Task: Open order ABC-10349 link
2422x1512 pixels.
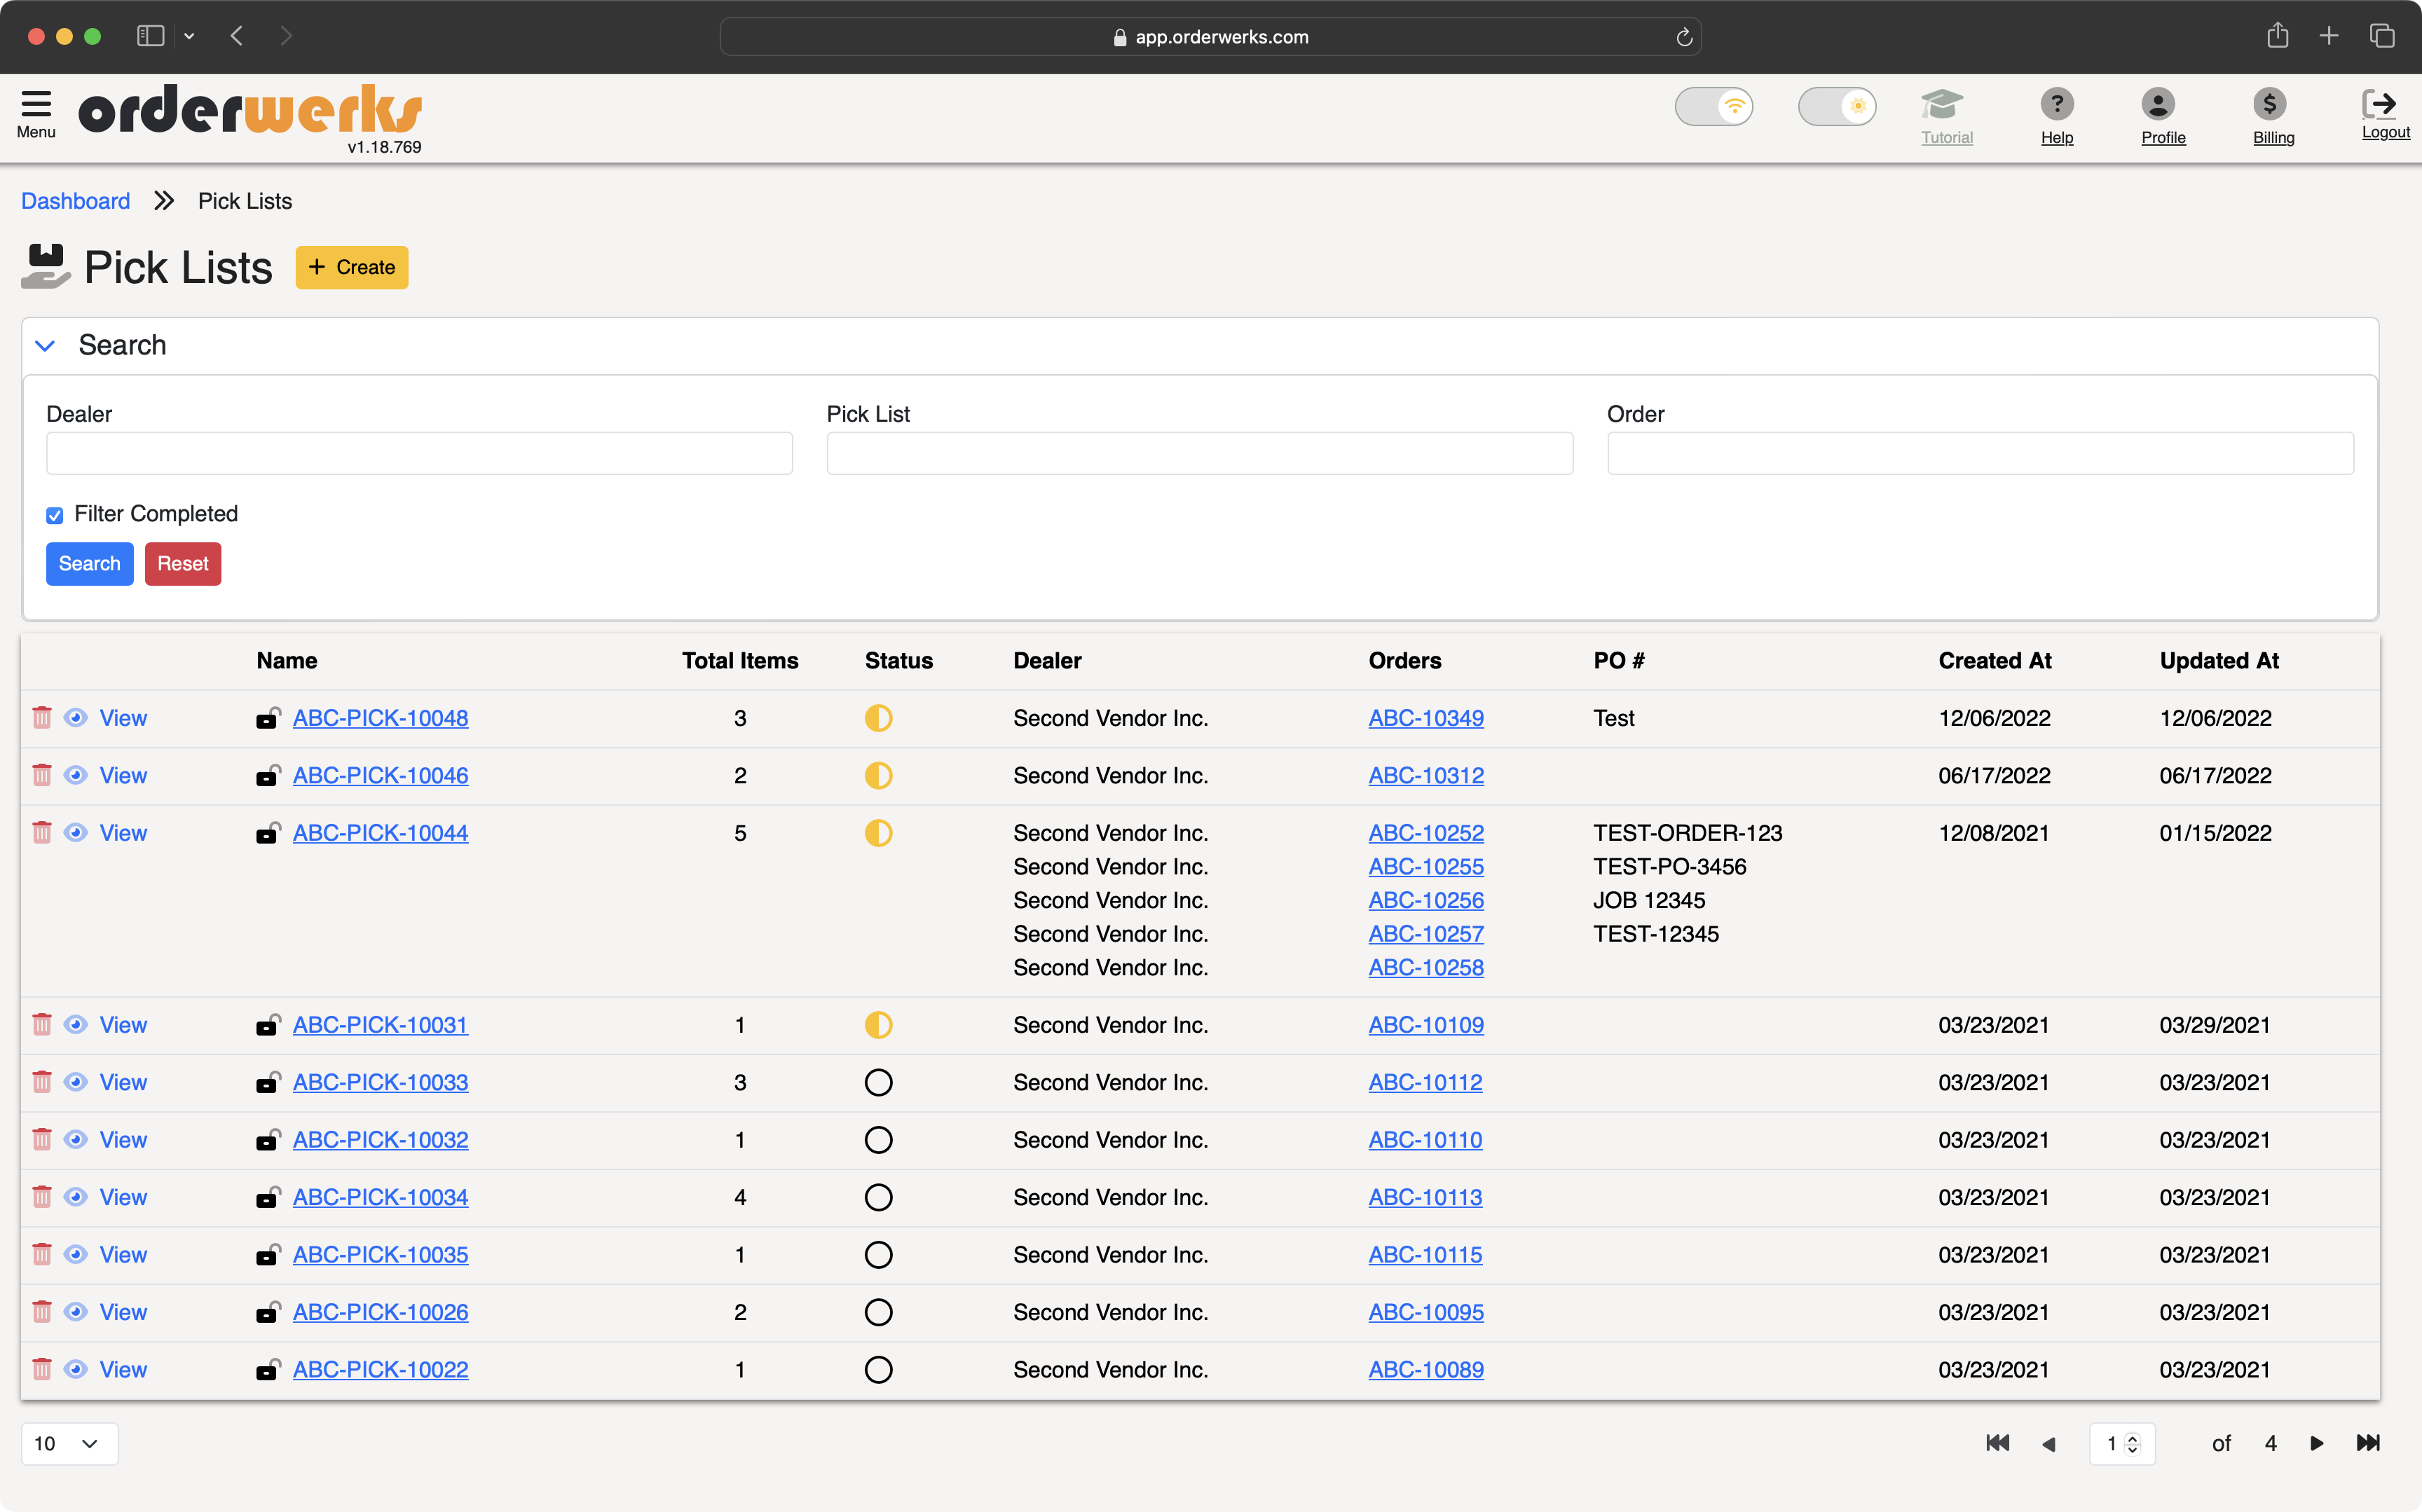Action: pyautogui.click(x=1426, y=718)
